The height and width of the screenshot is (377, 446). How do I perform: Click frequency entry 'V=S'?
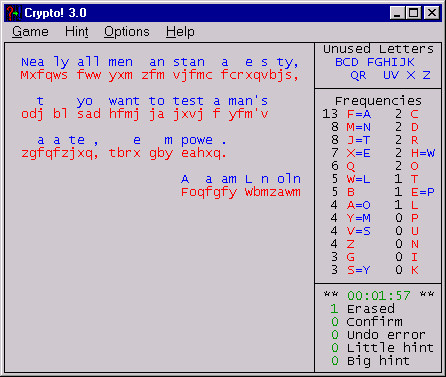click(x=359, y=231)
